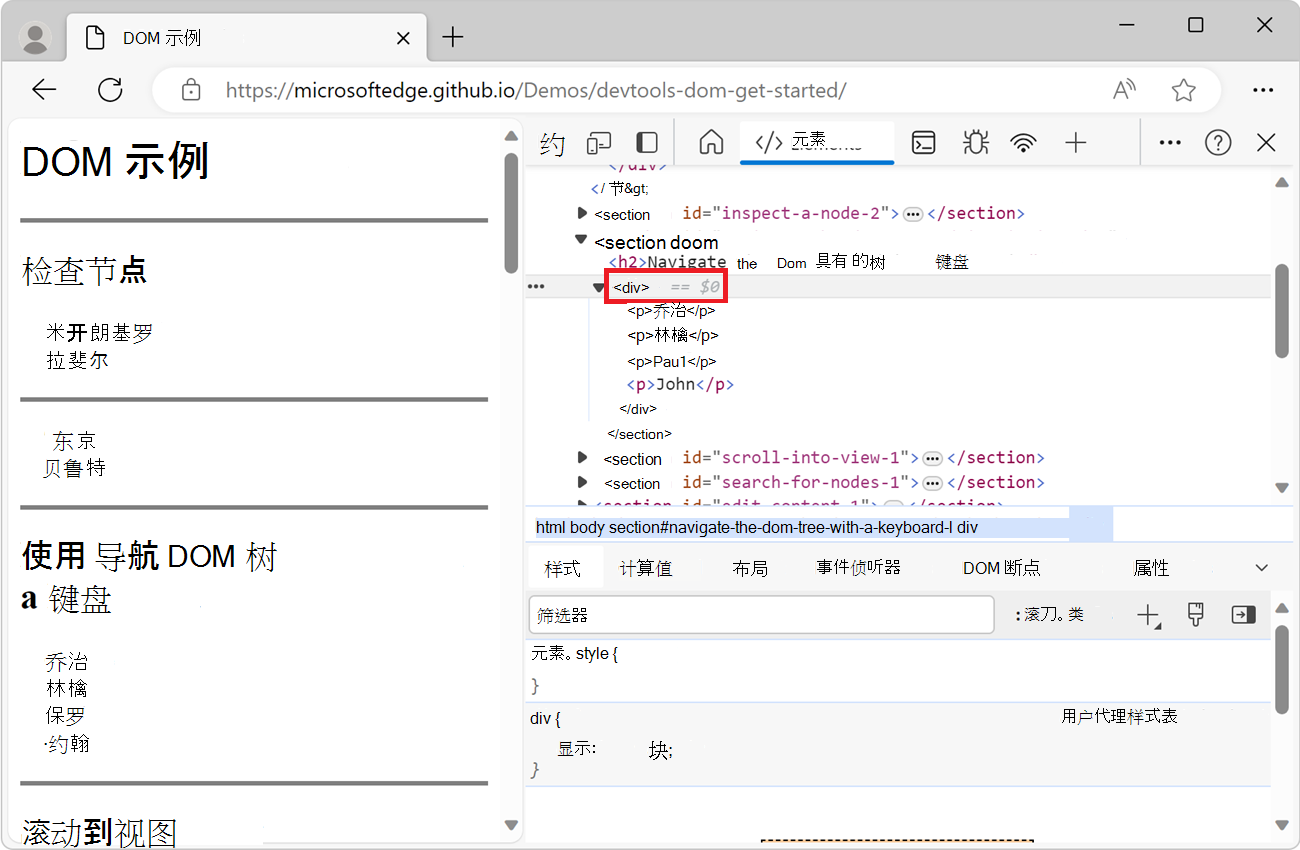Select the 样式 Styles tab
The image size is (1300, 850).
pos(563,568)
